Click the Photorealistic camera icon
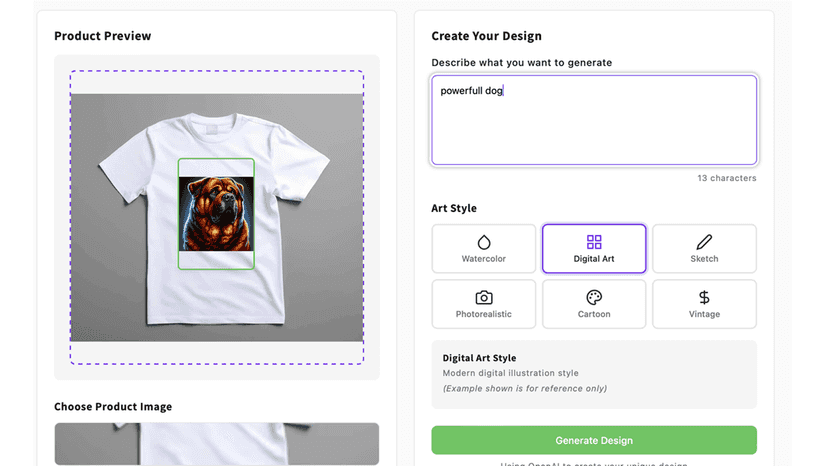The image size is (828, 466). (x=484, y=297)
